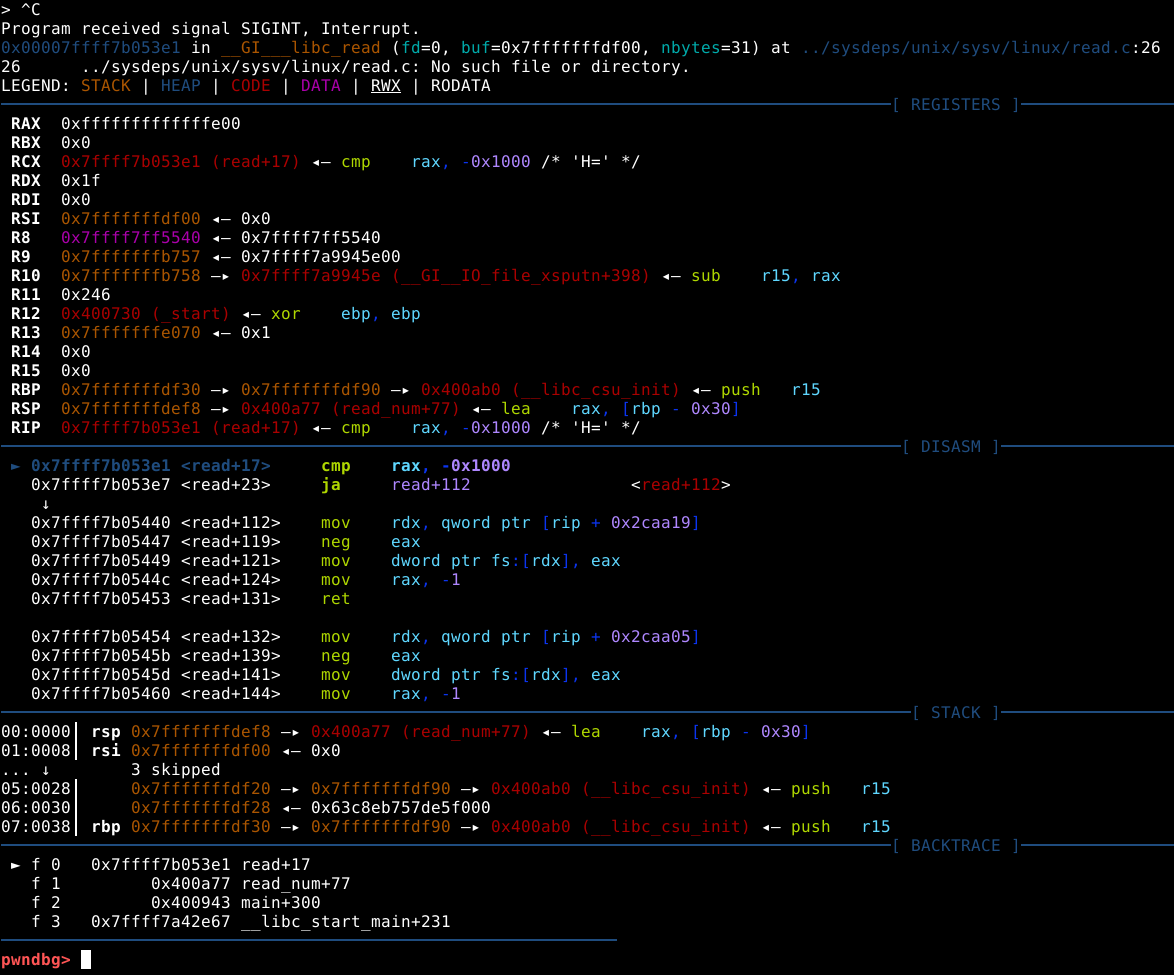The width and height of the screenshot is (1174, 975).
Task: Select the RIP register name
Action: pos(26,428)
